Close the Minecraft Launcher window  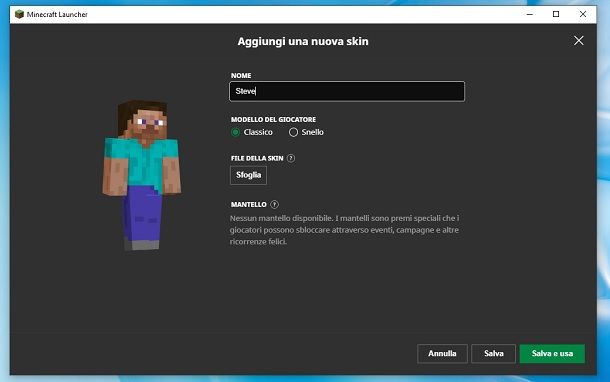(582, 14)
